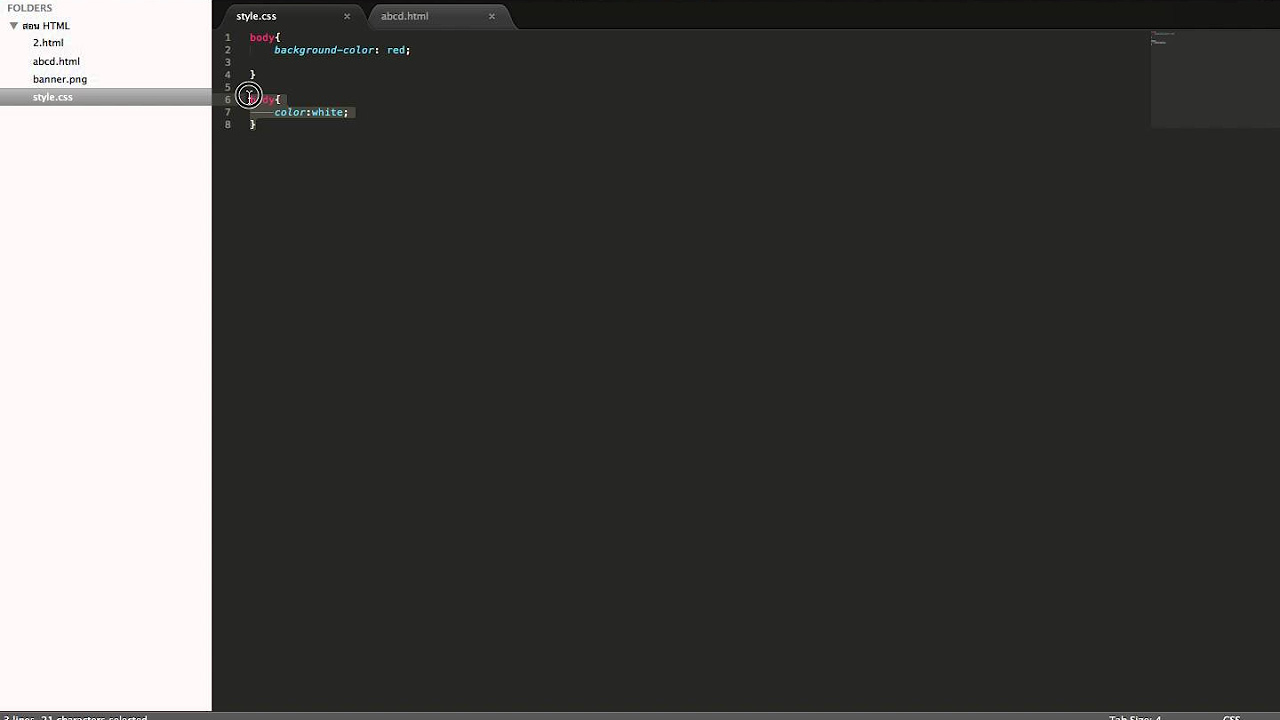Click the closing brace on line 8
This screenshot has height=720, width=1280.
(x=253, y=125)
